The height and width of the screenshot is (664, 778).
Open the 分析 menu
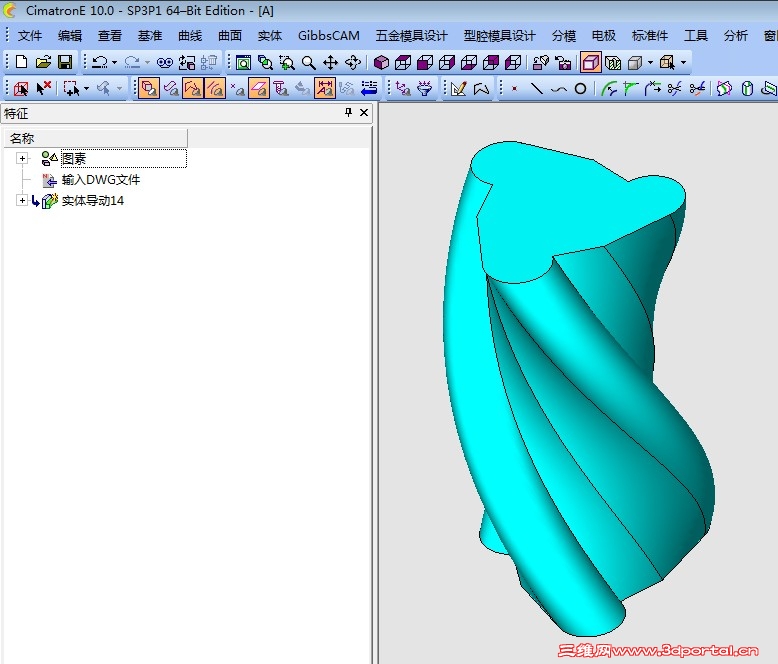735,36
